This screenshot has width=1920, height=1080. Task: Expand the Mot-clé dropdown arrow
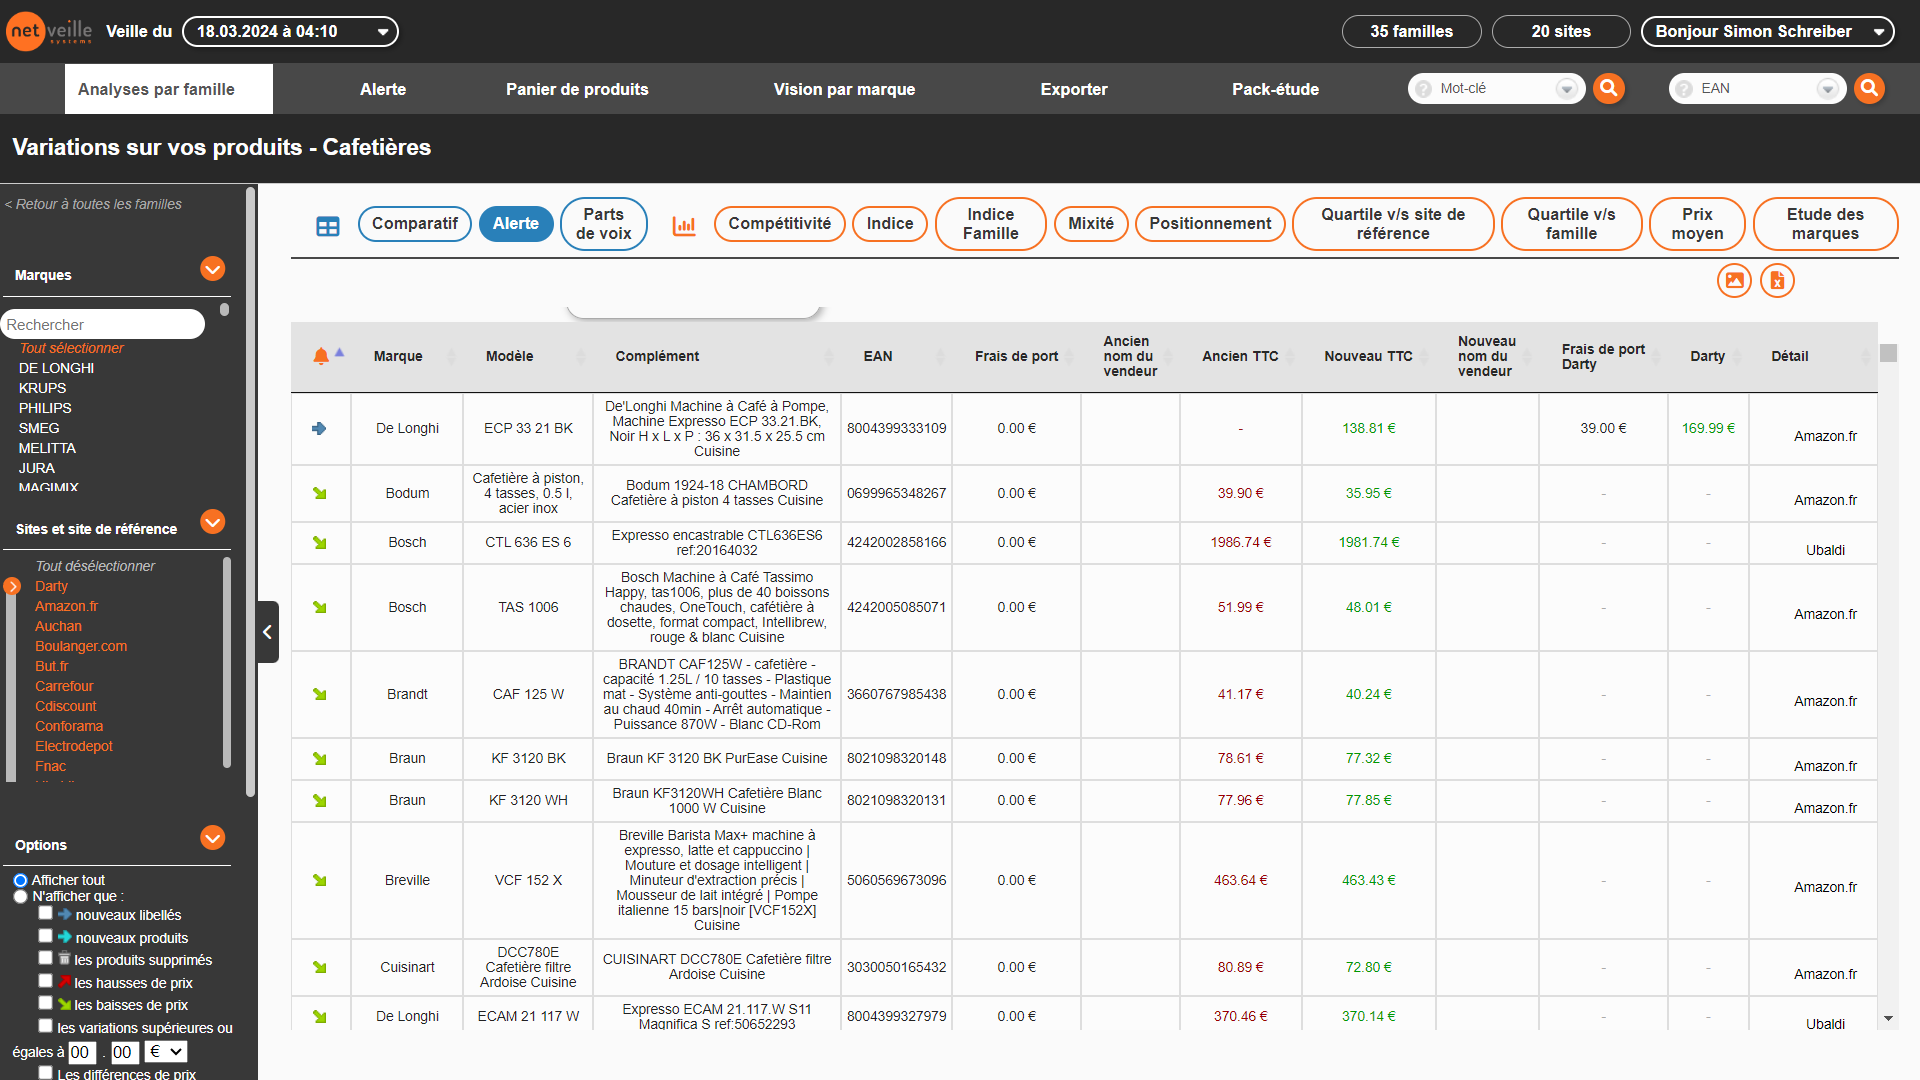[1566, 89]
